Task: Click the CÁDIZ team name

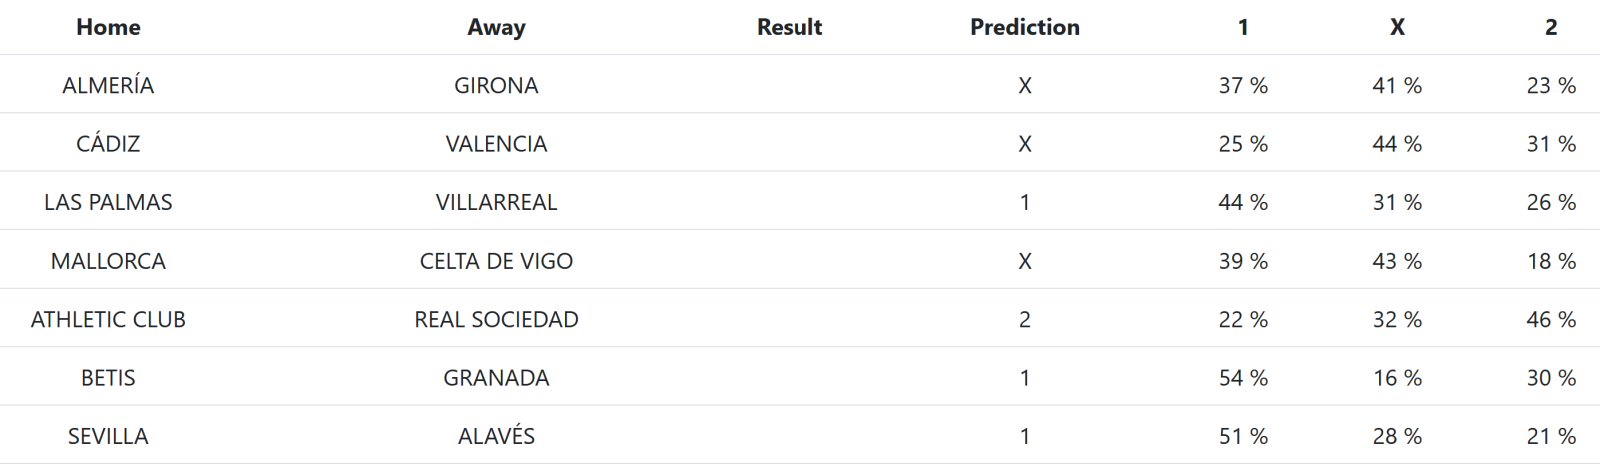Action: pyautogui.click(x=108, y=144)
